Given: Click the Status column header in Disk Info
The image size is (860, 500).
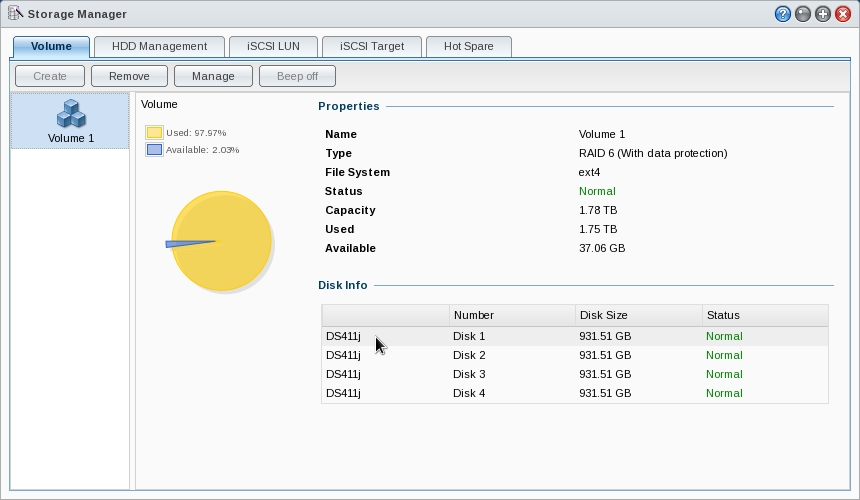Looking at the screenshot, I should (765, 315).
